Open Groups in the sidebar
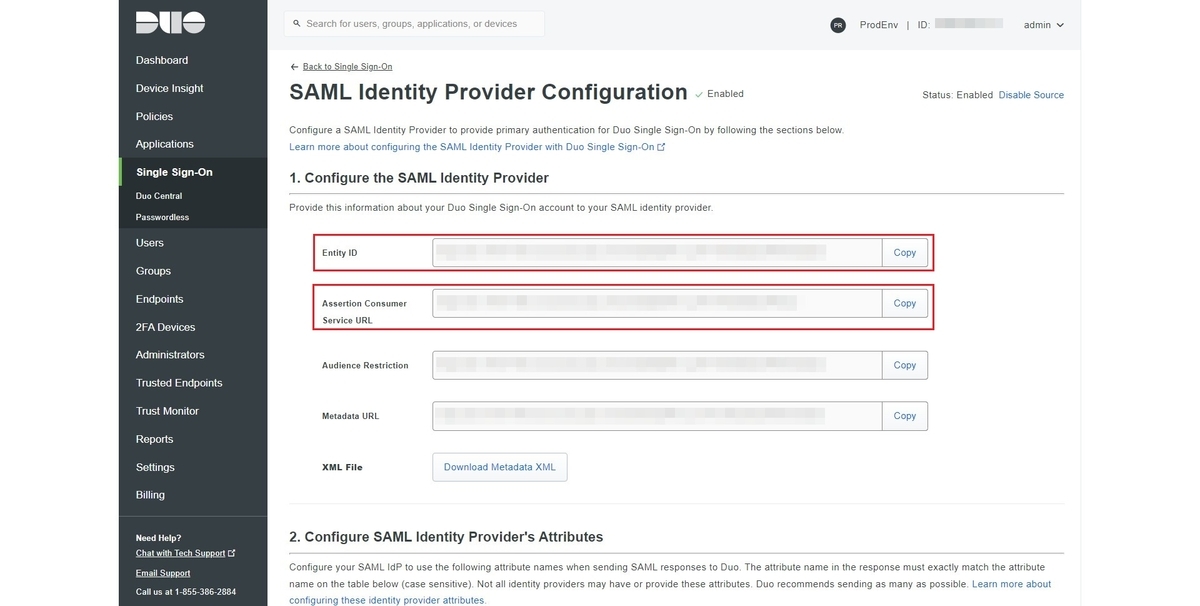The width and height of the screenshot is (1200, 606). [x=153, y=271]
